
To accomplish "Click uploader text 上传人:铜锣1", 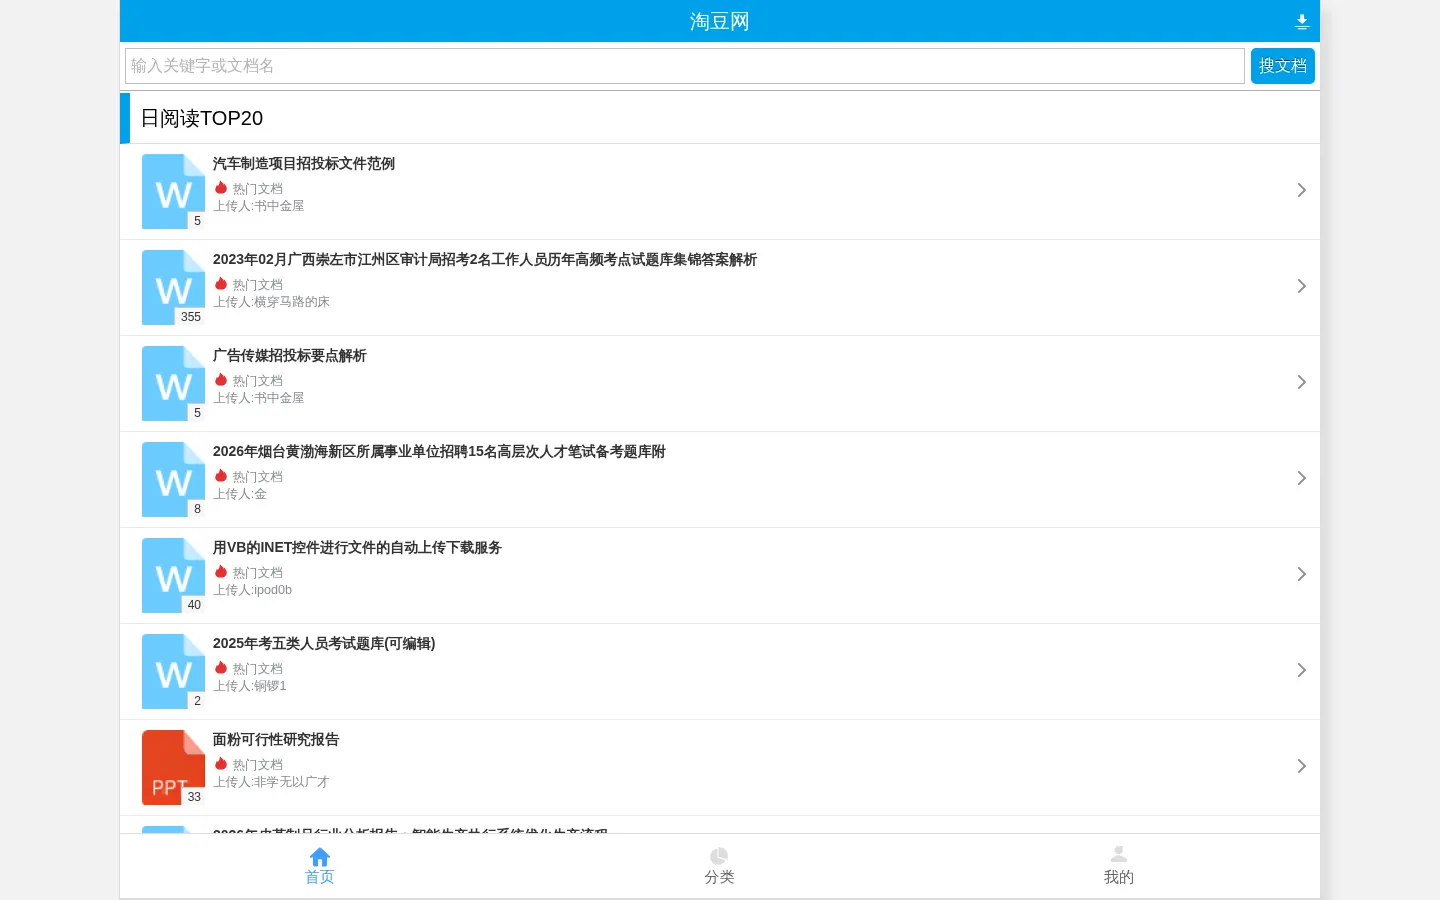I will 250,686.
